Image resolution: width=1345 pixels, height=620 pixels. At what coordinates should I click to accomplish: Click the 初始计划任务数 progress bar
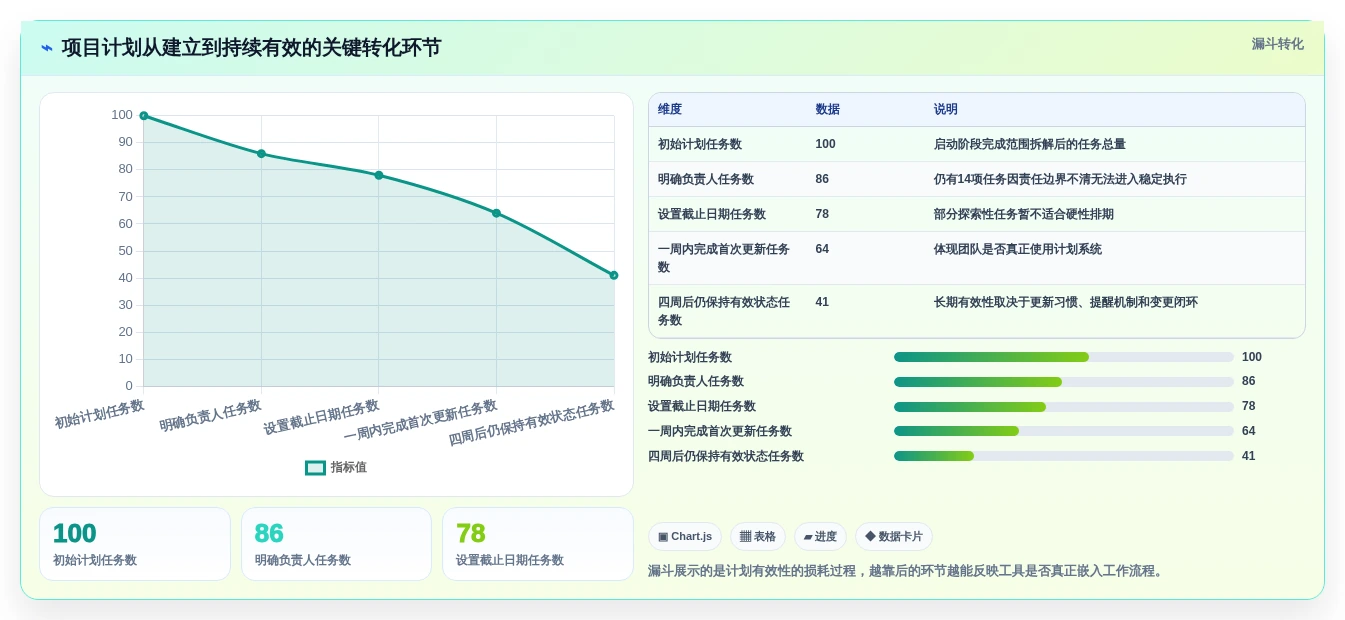[1064, 357]
